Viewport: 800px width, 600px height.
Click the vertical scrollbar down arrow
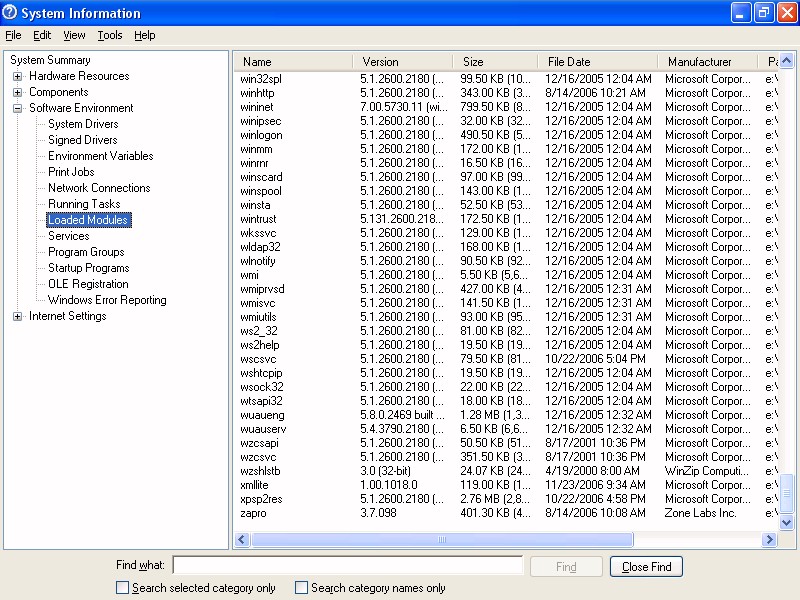pyautogui.click(x=786, y=522)
